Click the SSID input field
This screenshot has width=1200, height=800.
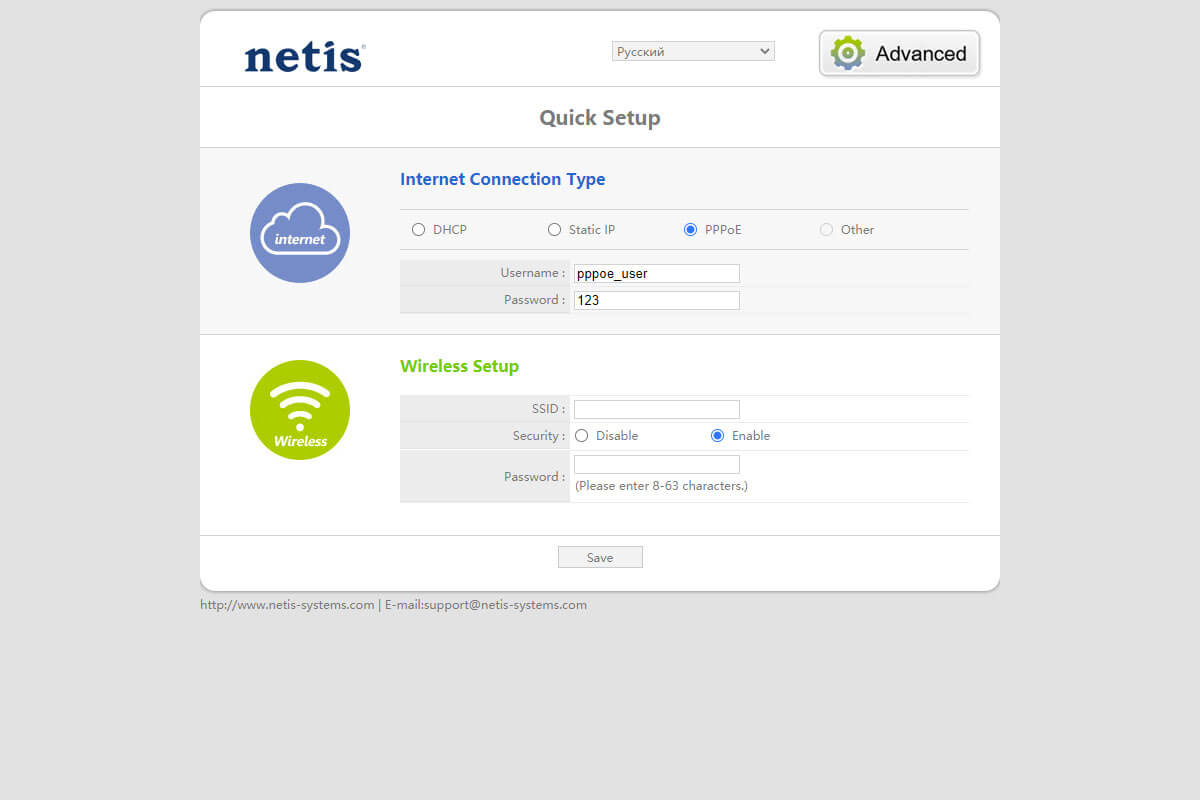pyautogui.click(x=656, y=409)
